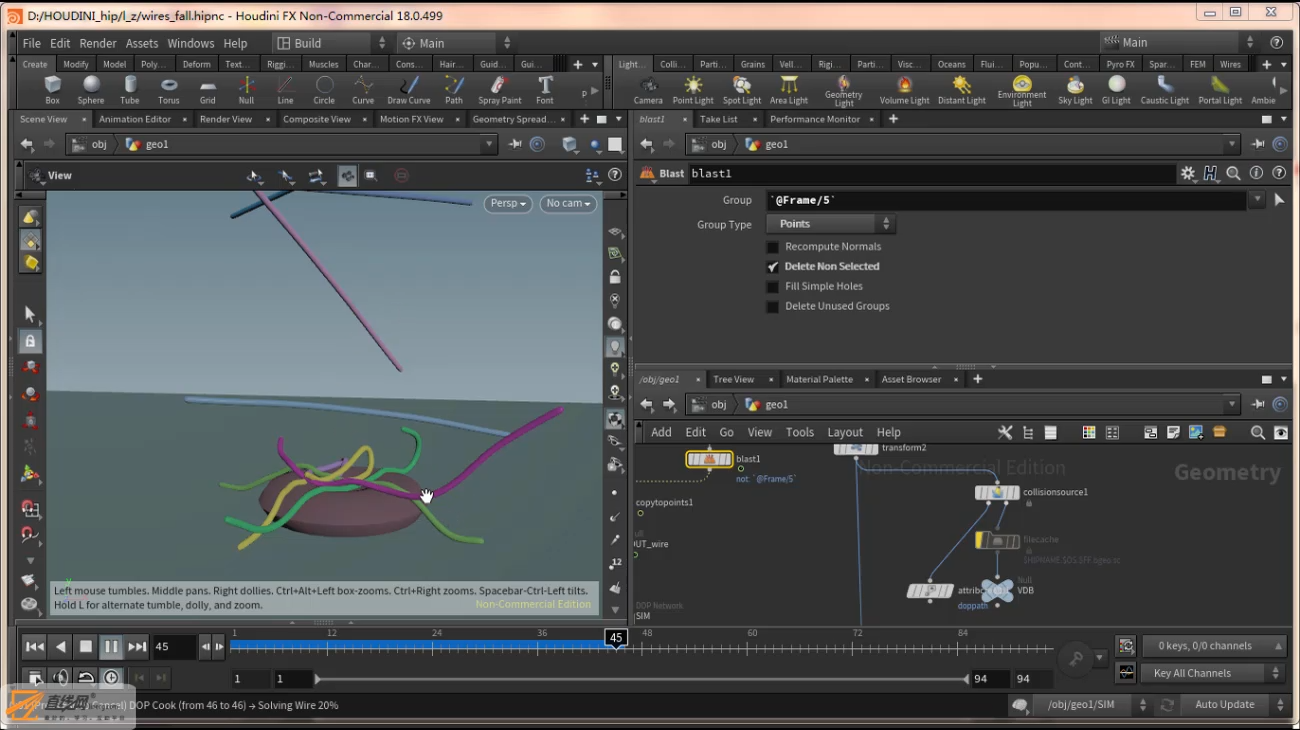Select the Null shelf tool
This screenshot has height=730, width=1300.
click(246, 89)
